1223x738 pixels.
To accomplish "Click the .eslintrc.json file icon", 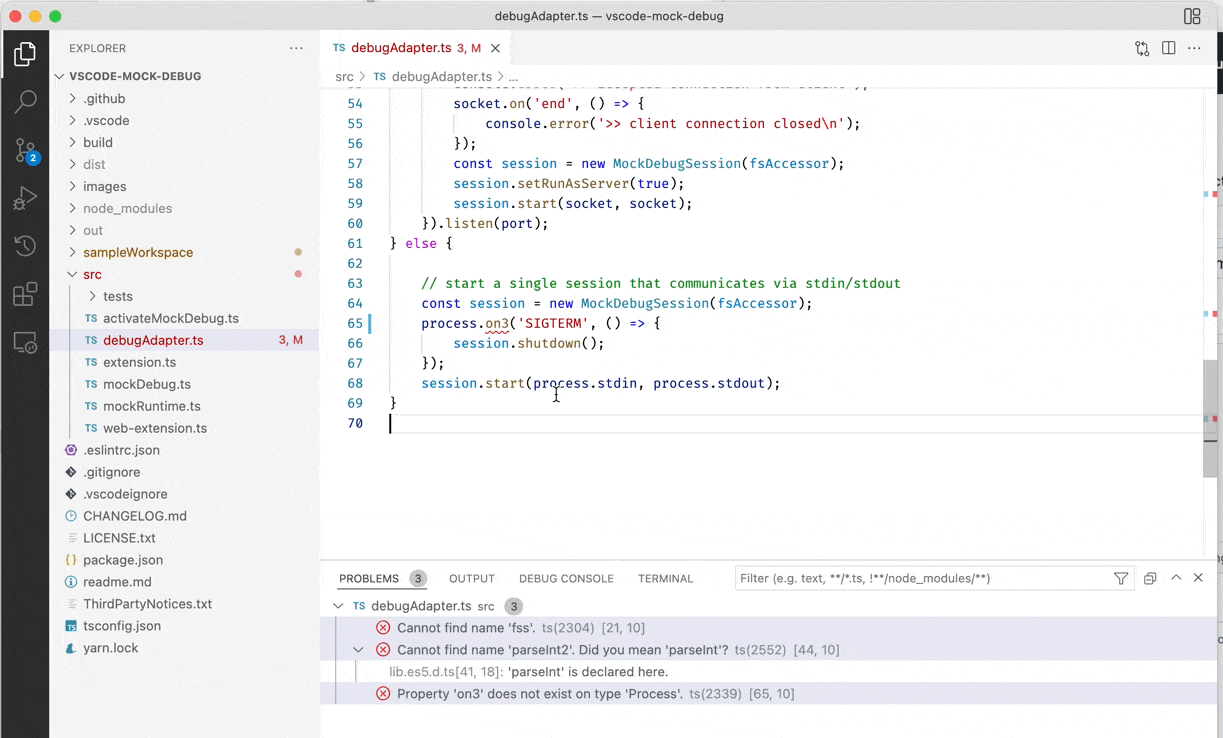I will click(71, 450).
